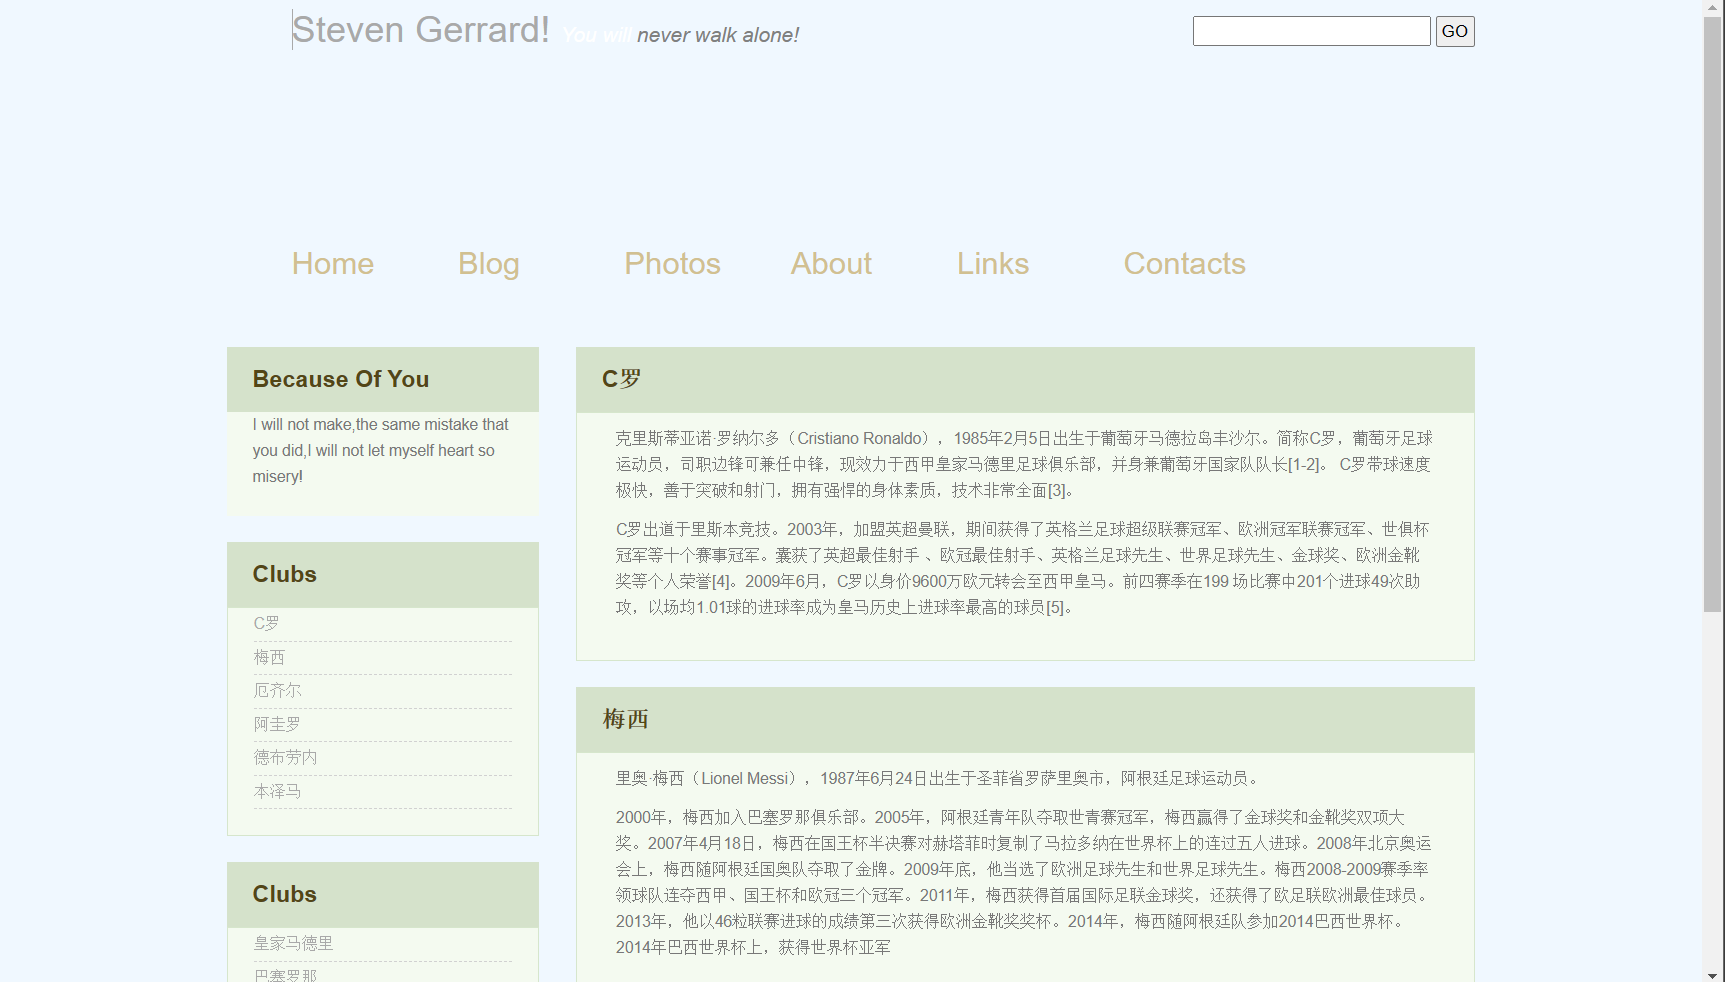The height and width of the screenshot is (982, 1725).
Task: Click the C罗 article heading
Action: coord(621,379)
